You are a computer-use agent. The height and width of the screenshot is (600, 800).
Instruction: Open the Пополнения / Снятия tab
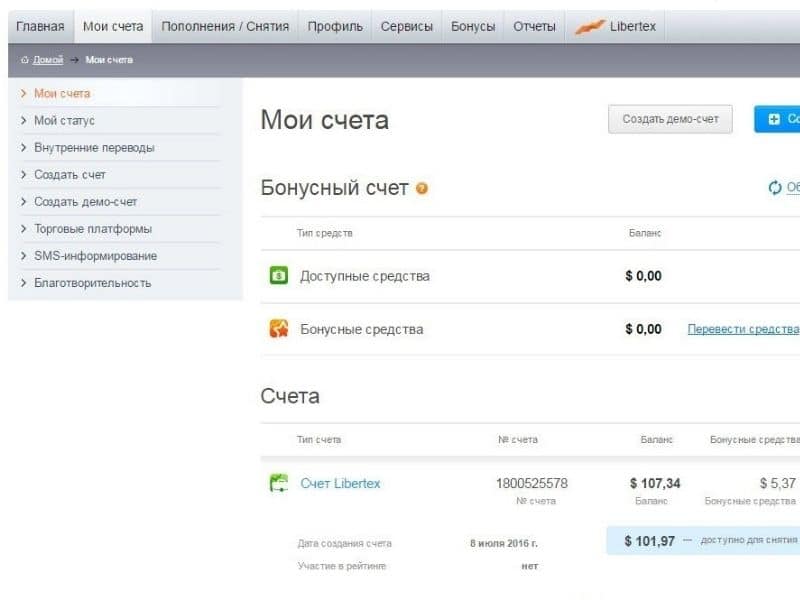(225, 26)
